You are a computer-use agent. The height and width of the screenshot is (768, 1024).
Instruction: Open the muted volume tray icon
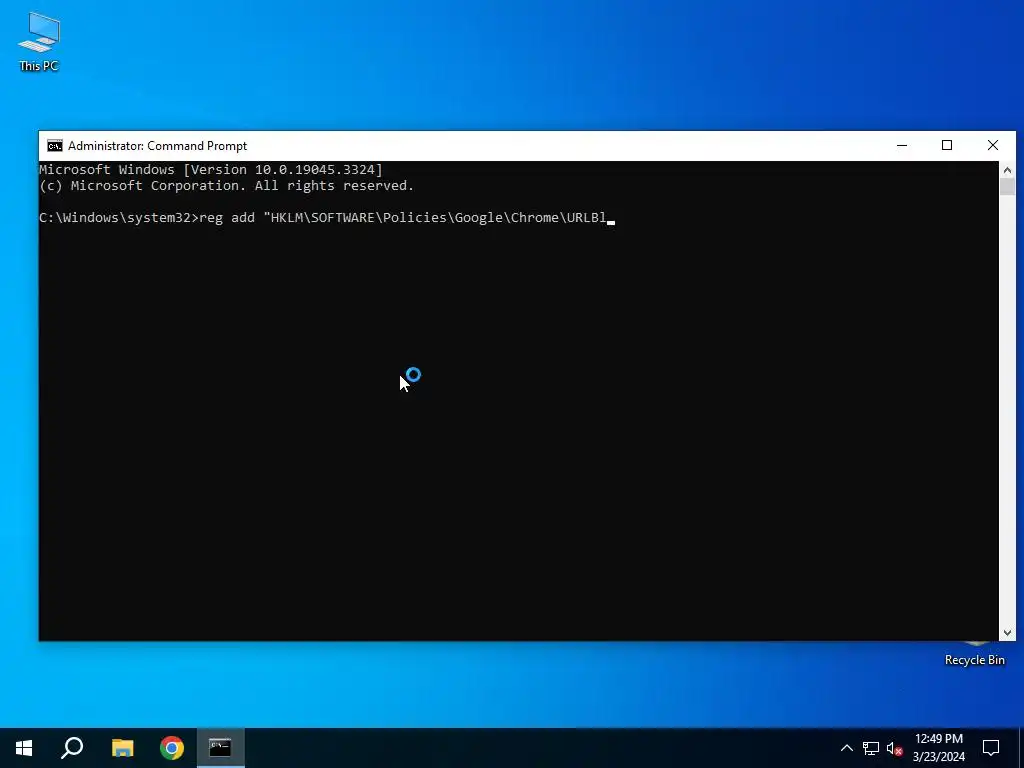pyautogui.click(x=894, y=748)
